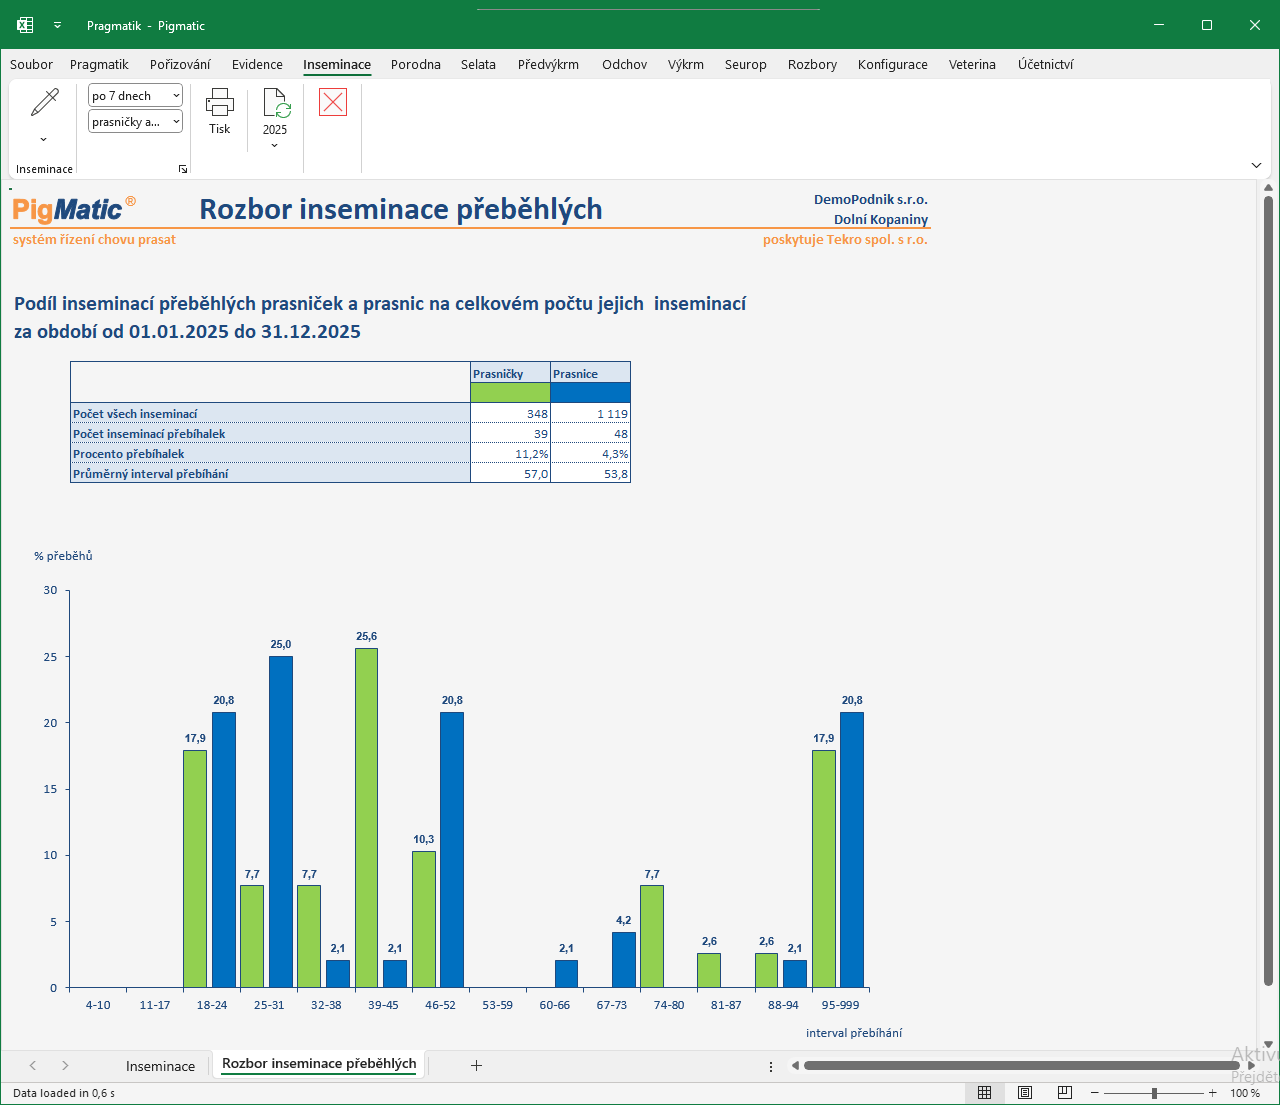1280x1105 pixels.
Task: Expand the 2025 year dropdown arrow
Action: [275, 146]
